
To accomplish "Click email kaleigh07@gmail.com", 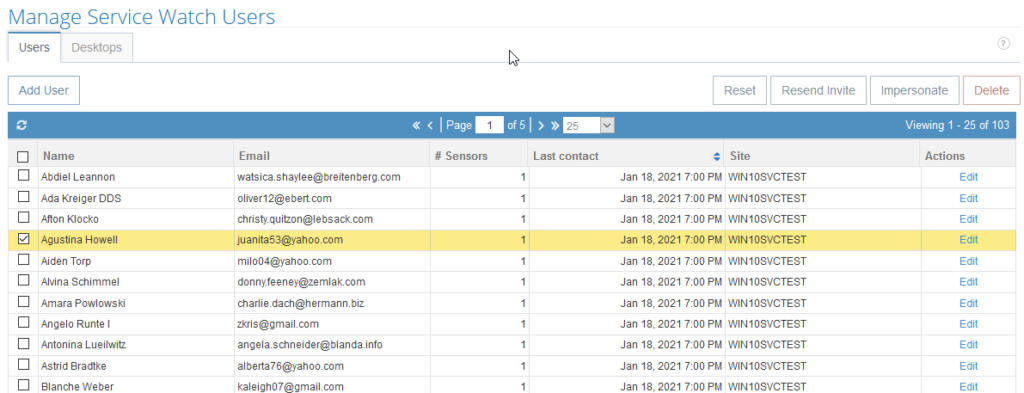I will tap(291, 386).
